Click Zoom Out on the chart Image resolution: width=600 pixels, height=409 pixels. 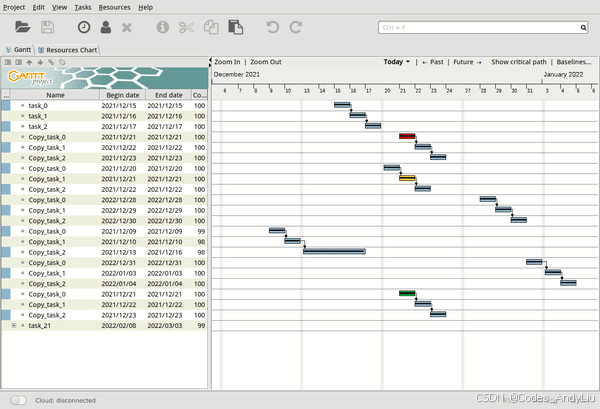click(266, 62)
